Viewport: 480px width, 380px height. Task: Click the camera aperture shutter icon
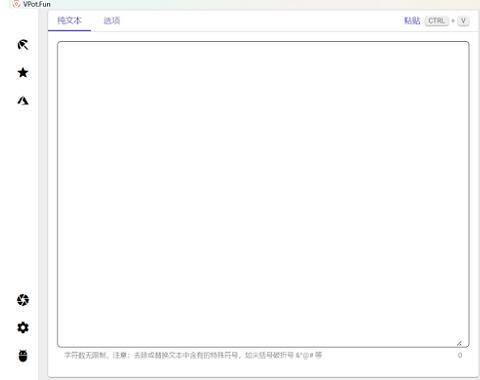[23, 300]
